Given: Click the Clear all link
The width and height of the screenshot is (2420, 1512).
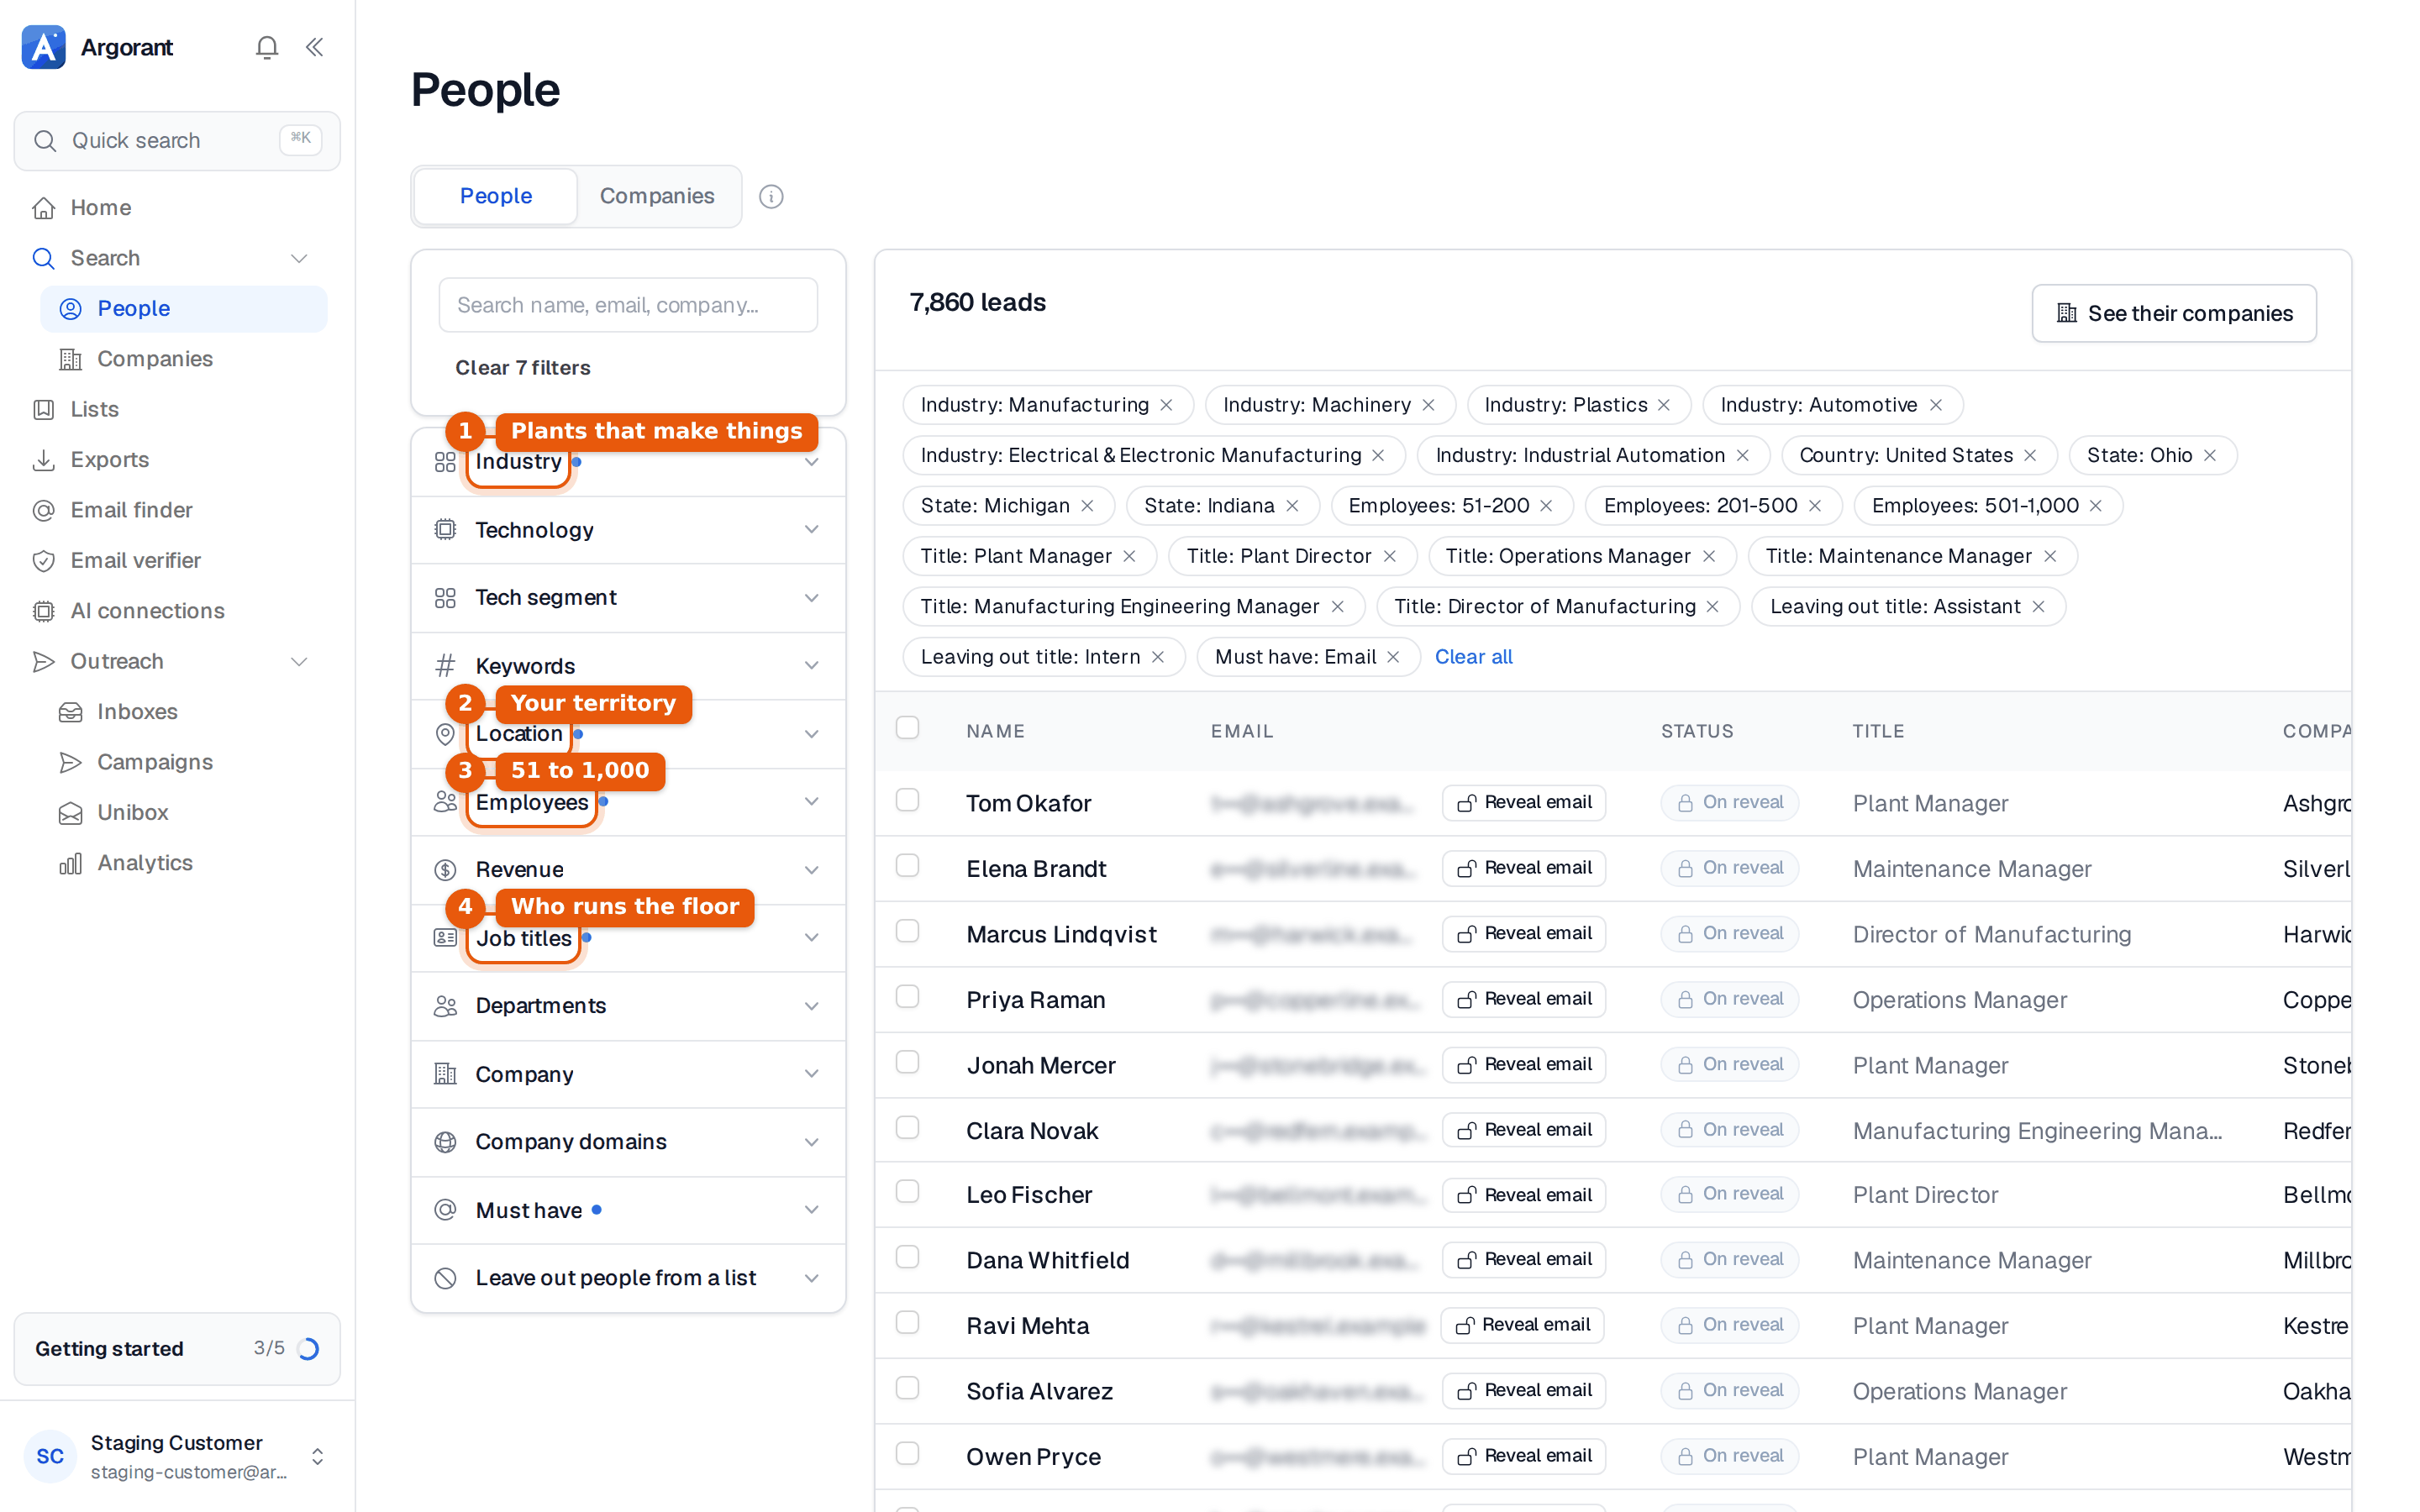Looking at the screenshot, I should [1473, 657].
